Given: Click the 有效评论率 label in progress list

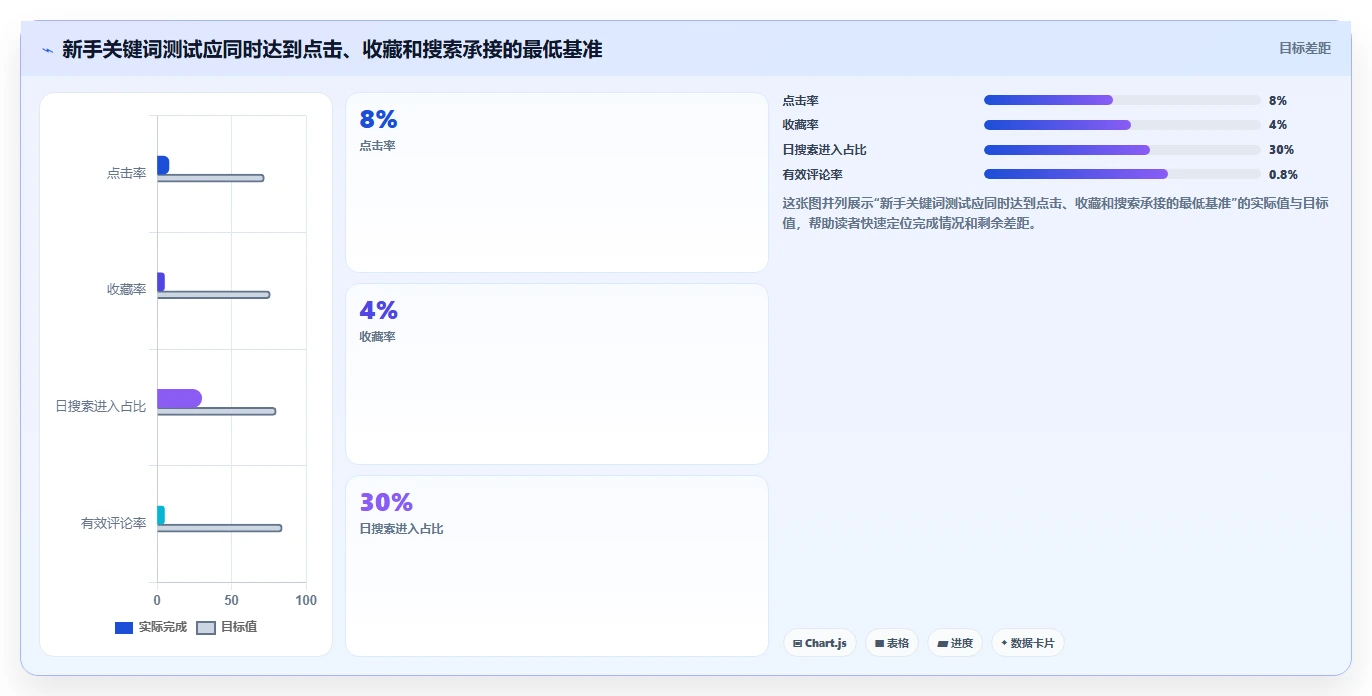Looking at the screenshot, I should point(813,174).
